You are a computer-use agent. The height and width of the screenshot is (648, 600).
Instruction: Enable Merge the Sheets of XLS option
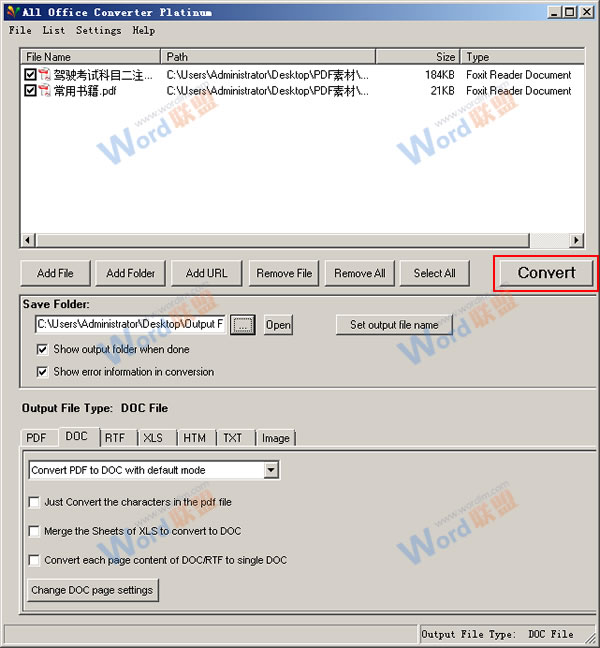coord(34,531)
